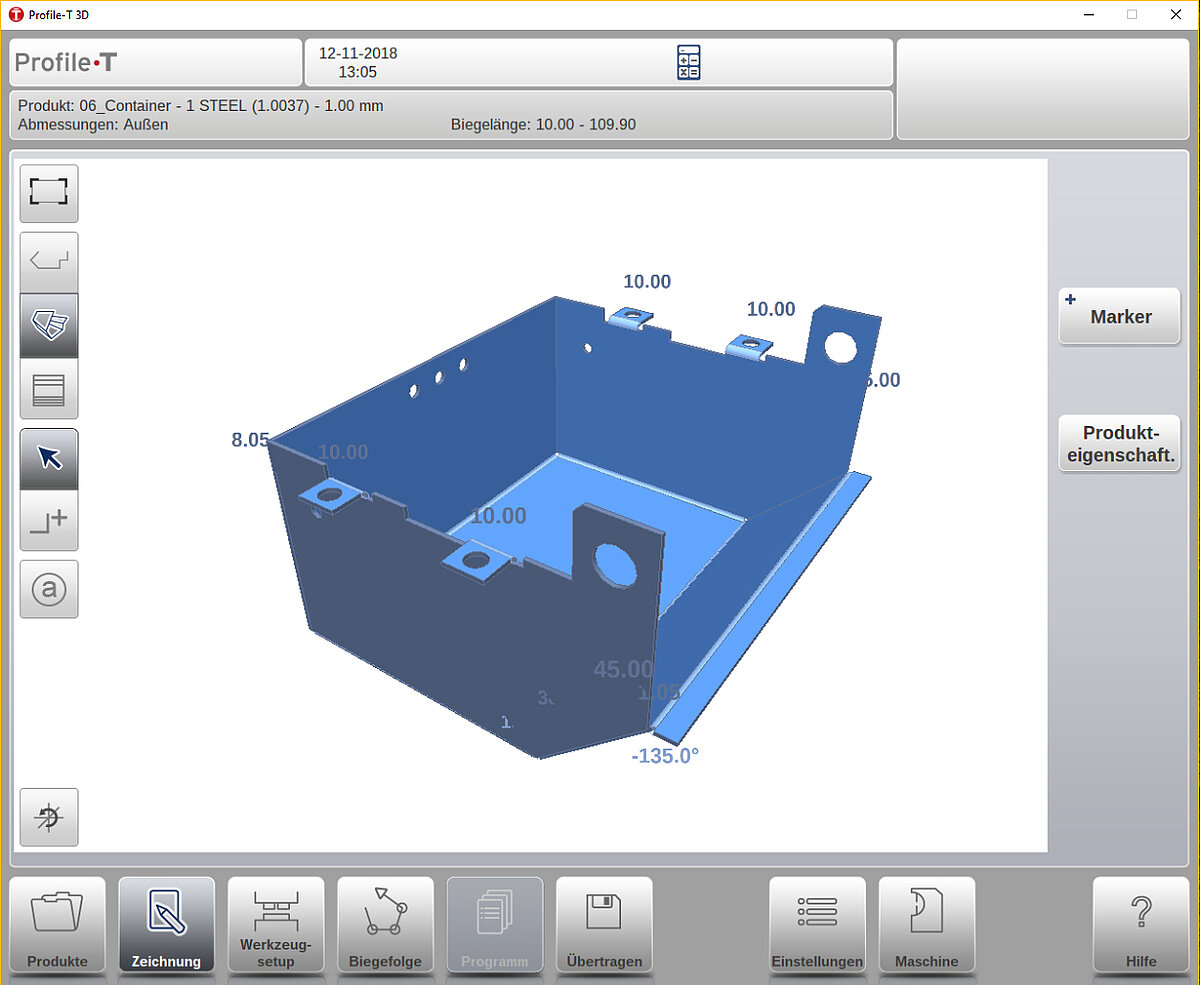Screen dimensions: 1200x985
Task: Open the Werkzeugsetup tab
Action: coord(276,925)
